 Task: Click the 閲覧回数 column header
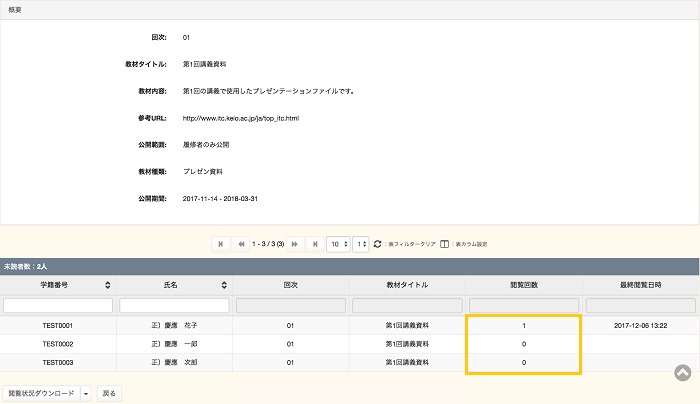coord(524,285)
